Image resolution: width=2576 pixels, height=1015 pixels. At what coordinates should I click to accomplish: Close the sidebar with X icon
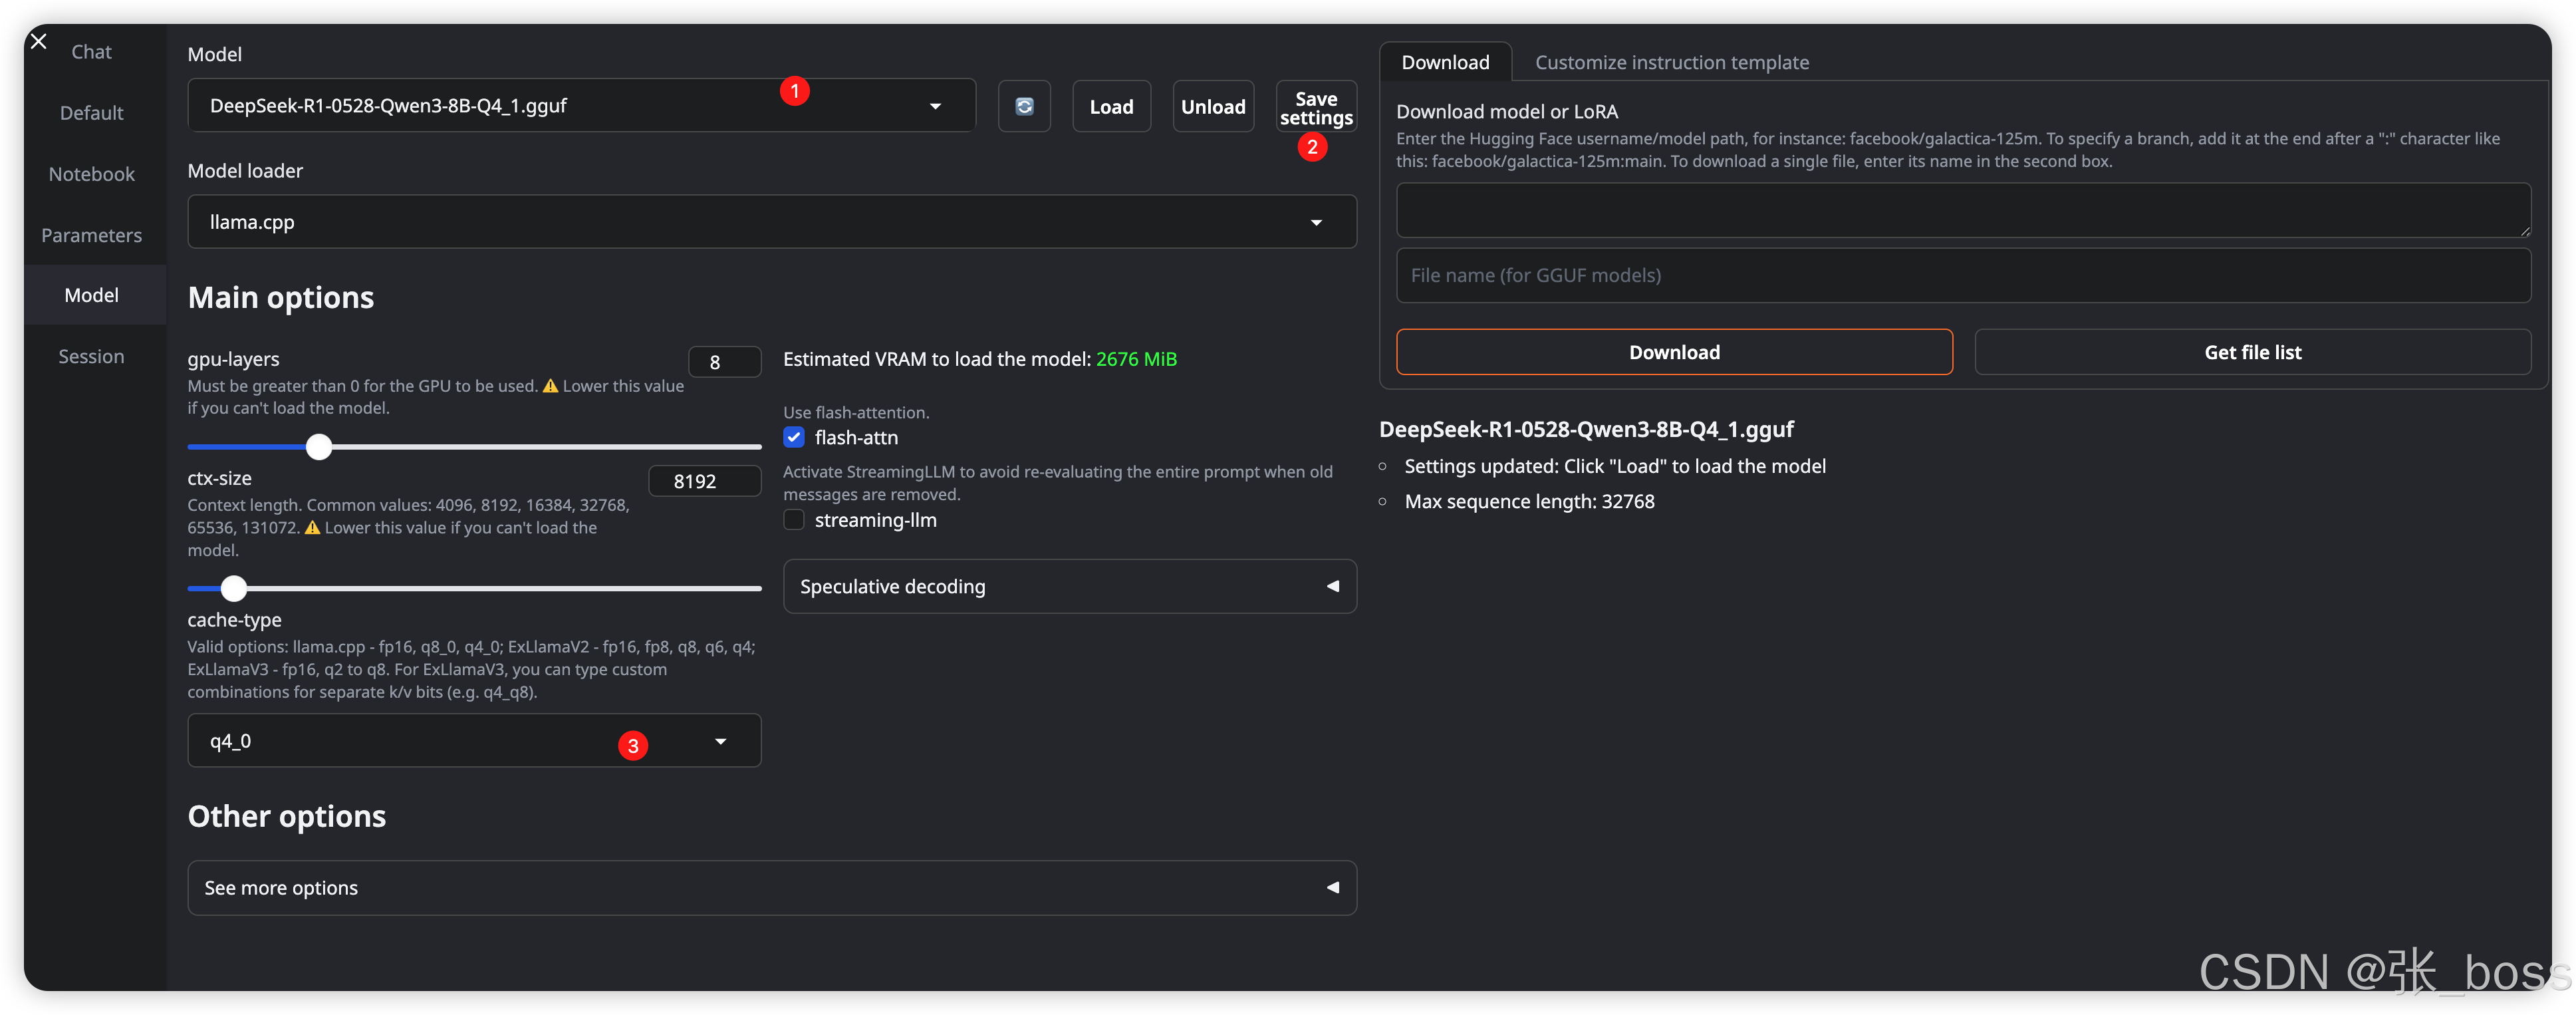[x=39, y=41]
